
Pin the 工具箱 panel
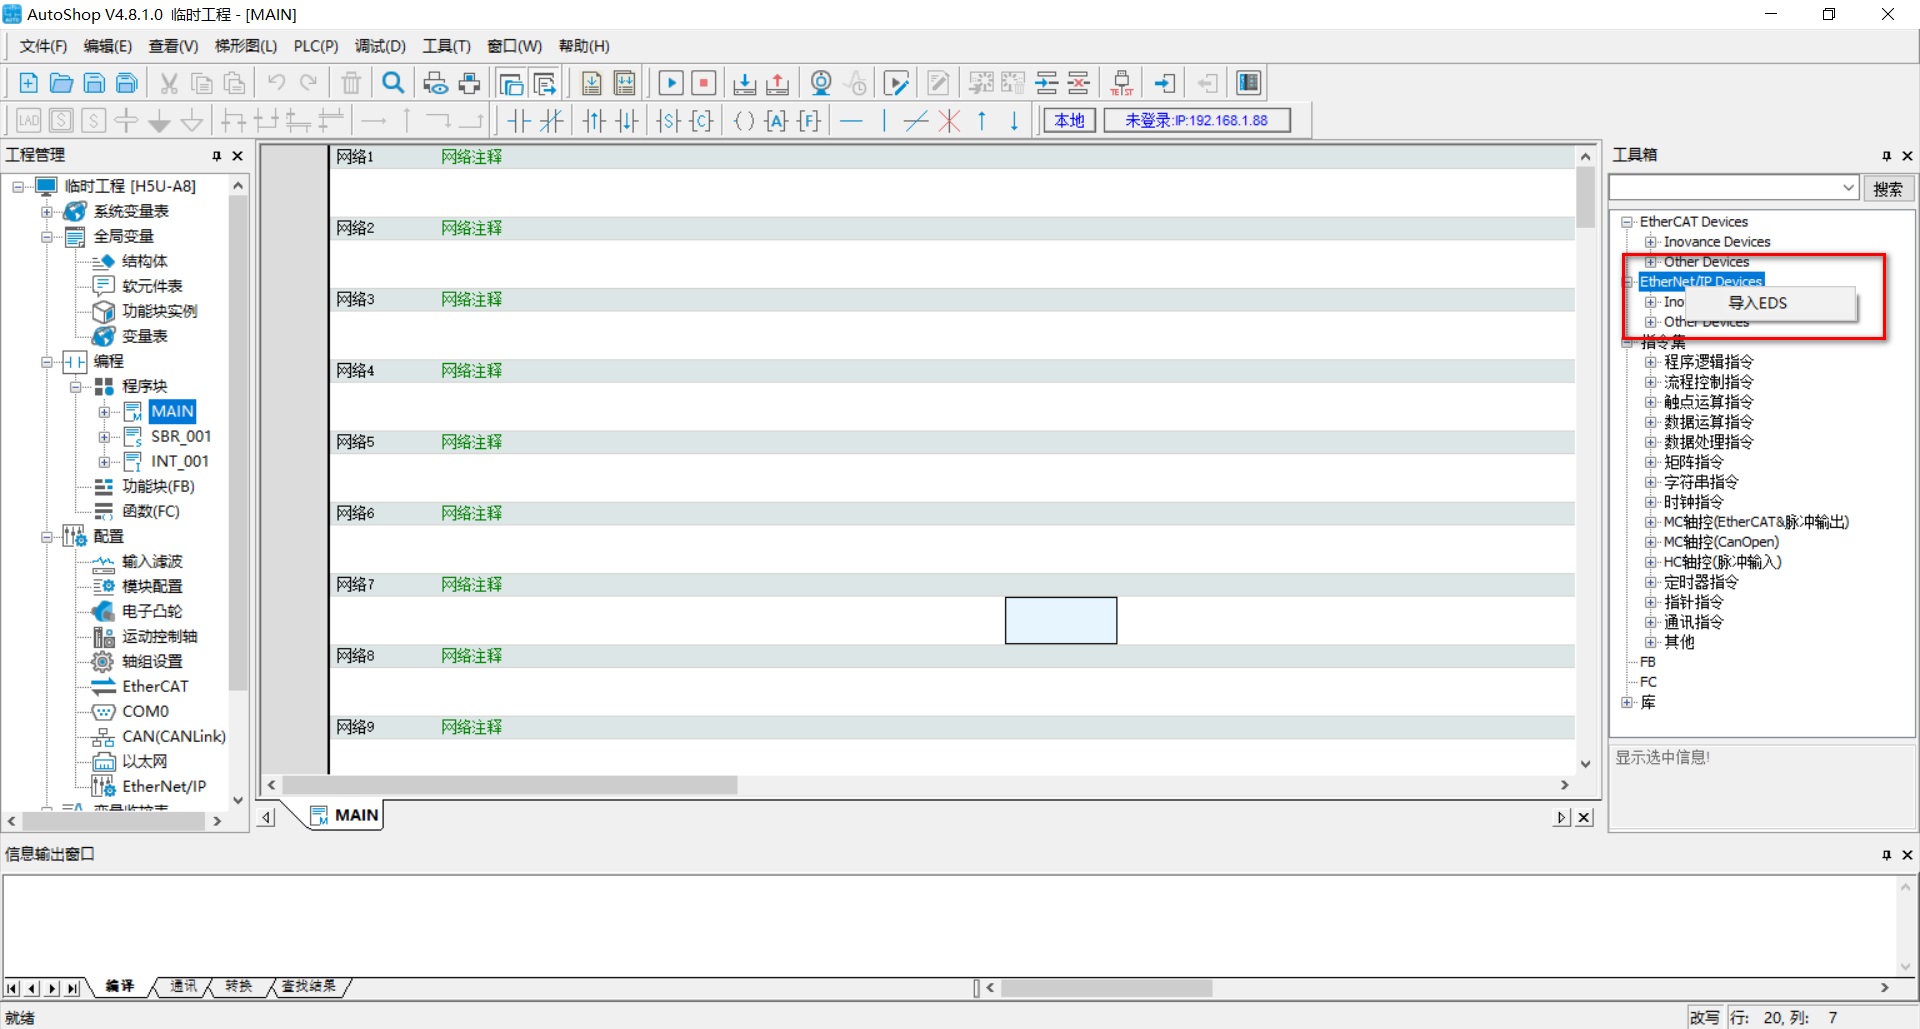tap(1886, 156)
